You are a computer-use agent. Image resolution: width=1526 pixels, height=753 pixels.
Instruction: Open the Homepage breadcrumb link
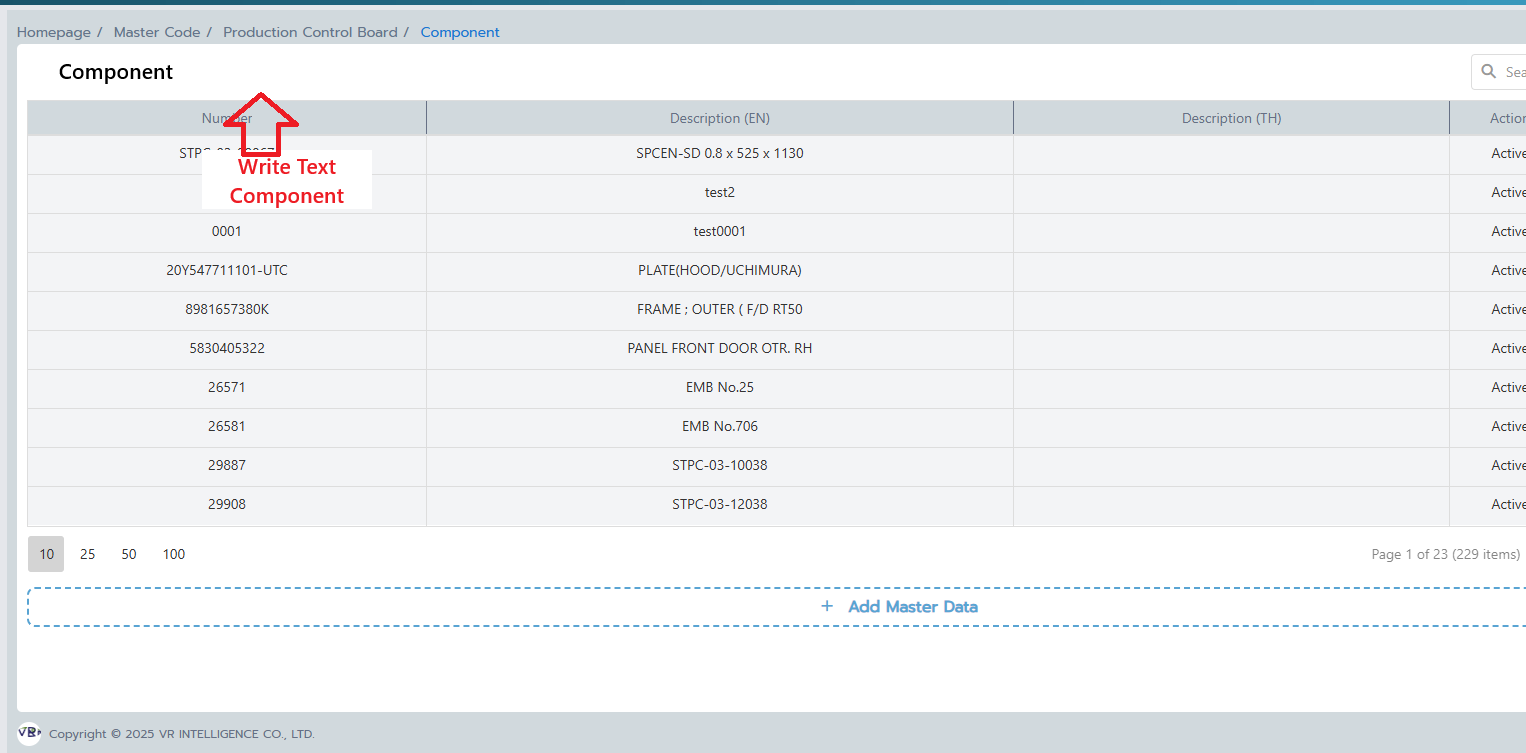coord(54,32)
